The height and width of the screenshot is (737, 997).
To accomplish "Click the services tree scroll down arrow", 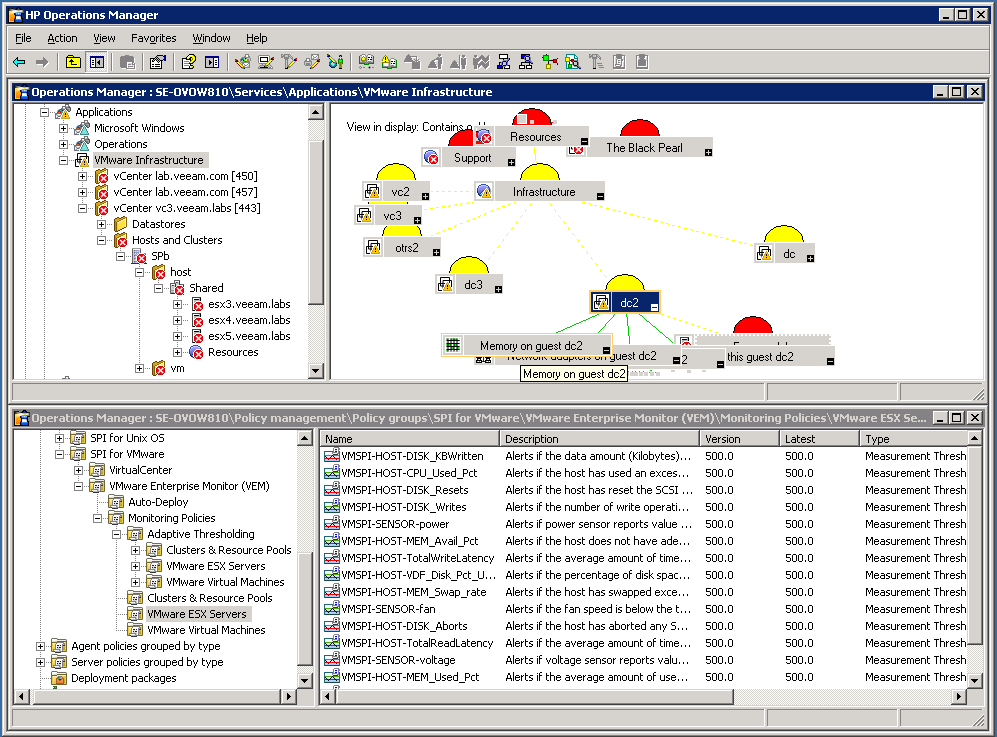I will coord(315,370).
